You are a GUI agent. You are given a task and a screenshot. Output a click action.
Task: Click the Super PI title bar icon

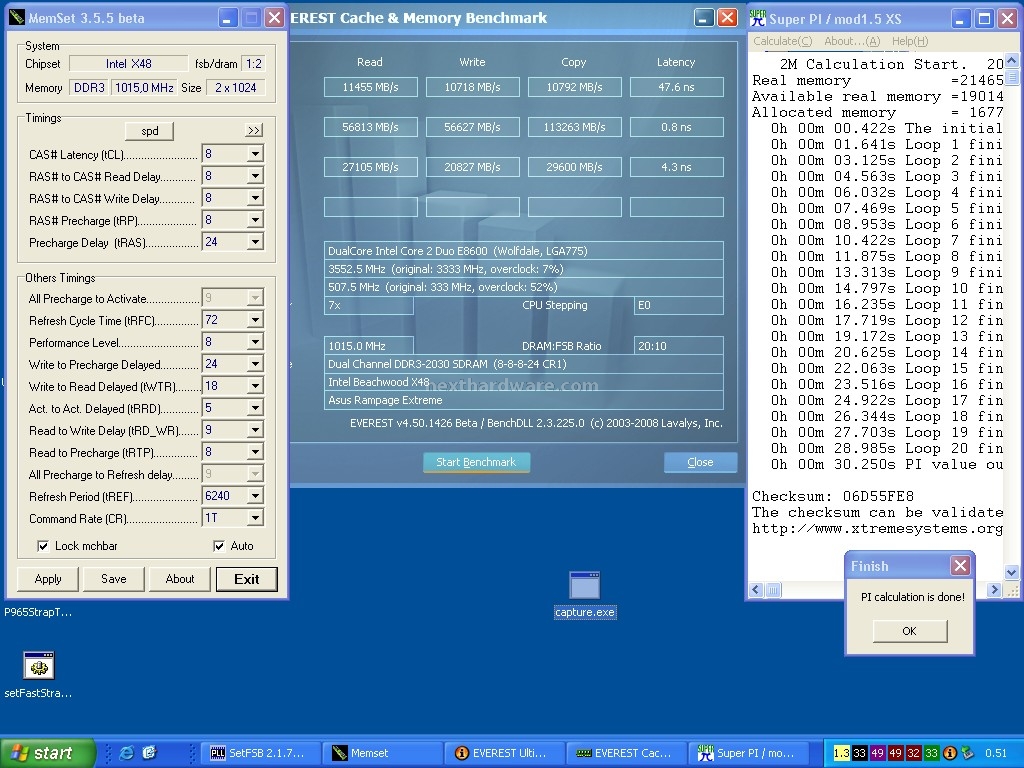(x=758, y=18)
